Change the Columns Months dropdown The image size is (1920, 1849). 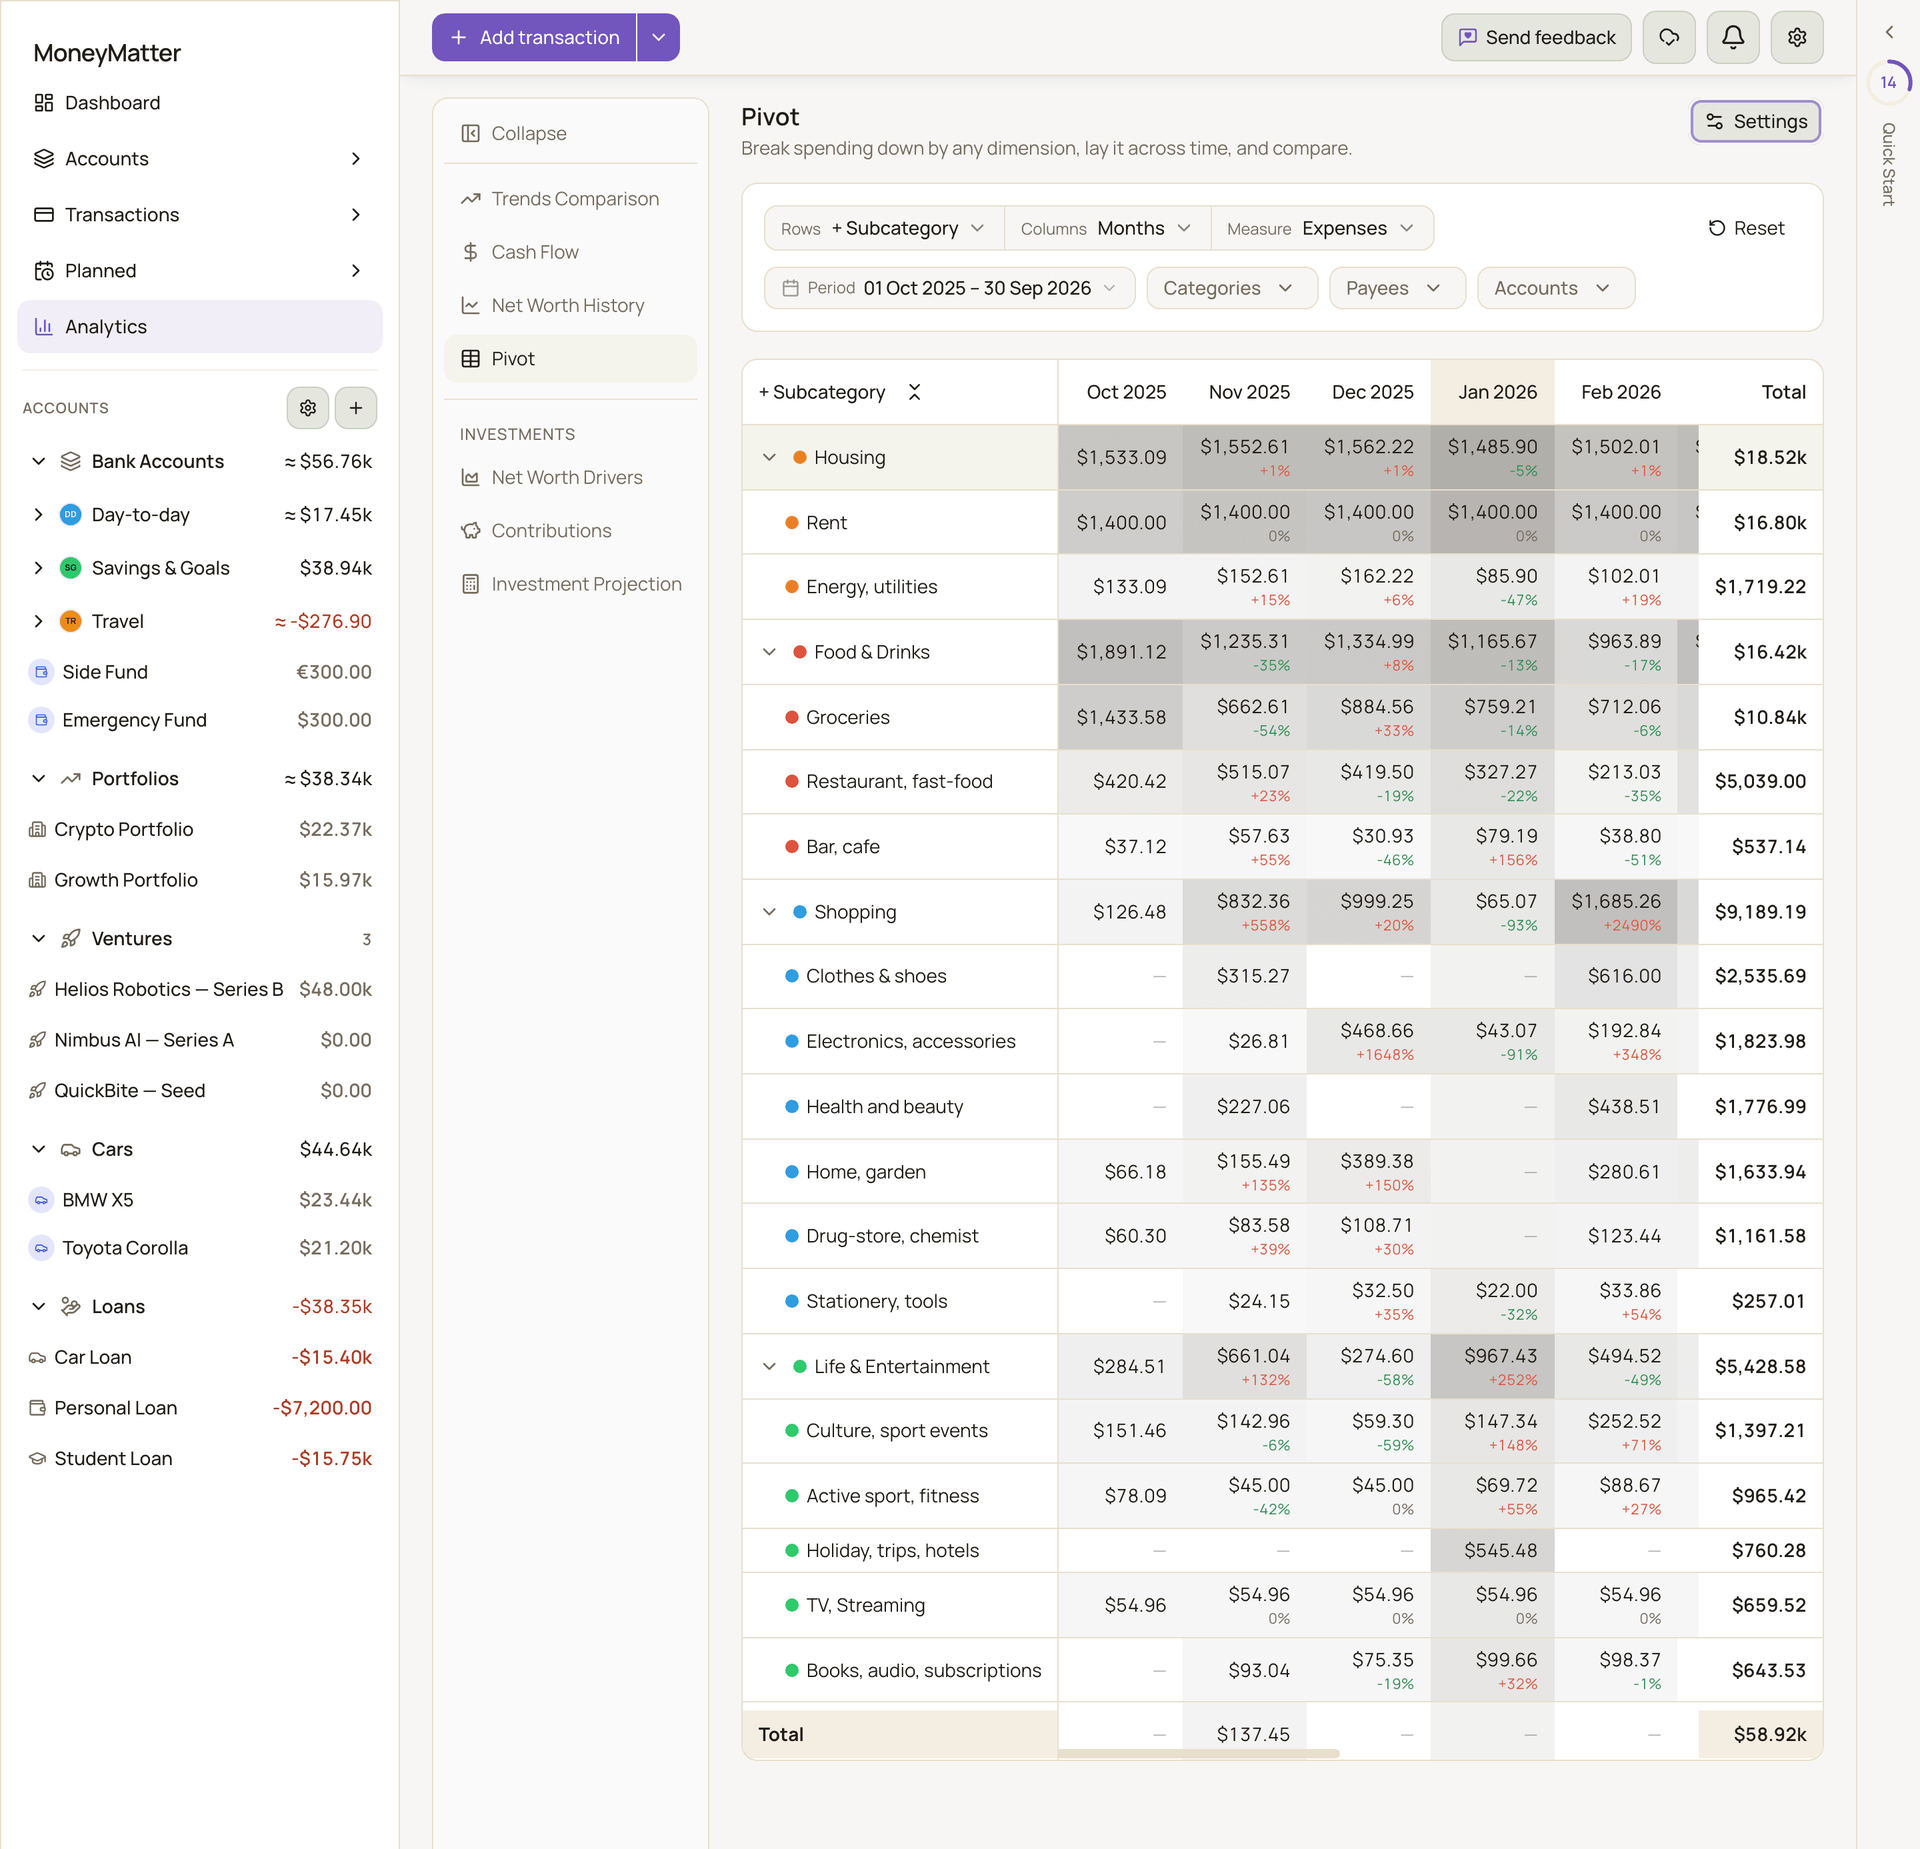[1107, 228]
